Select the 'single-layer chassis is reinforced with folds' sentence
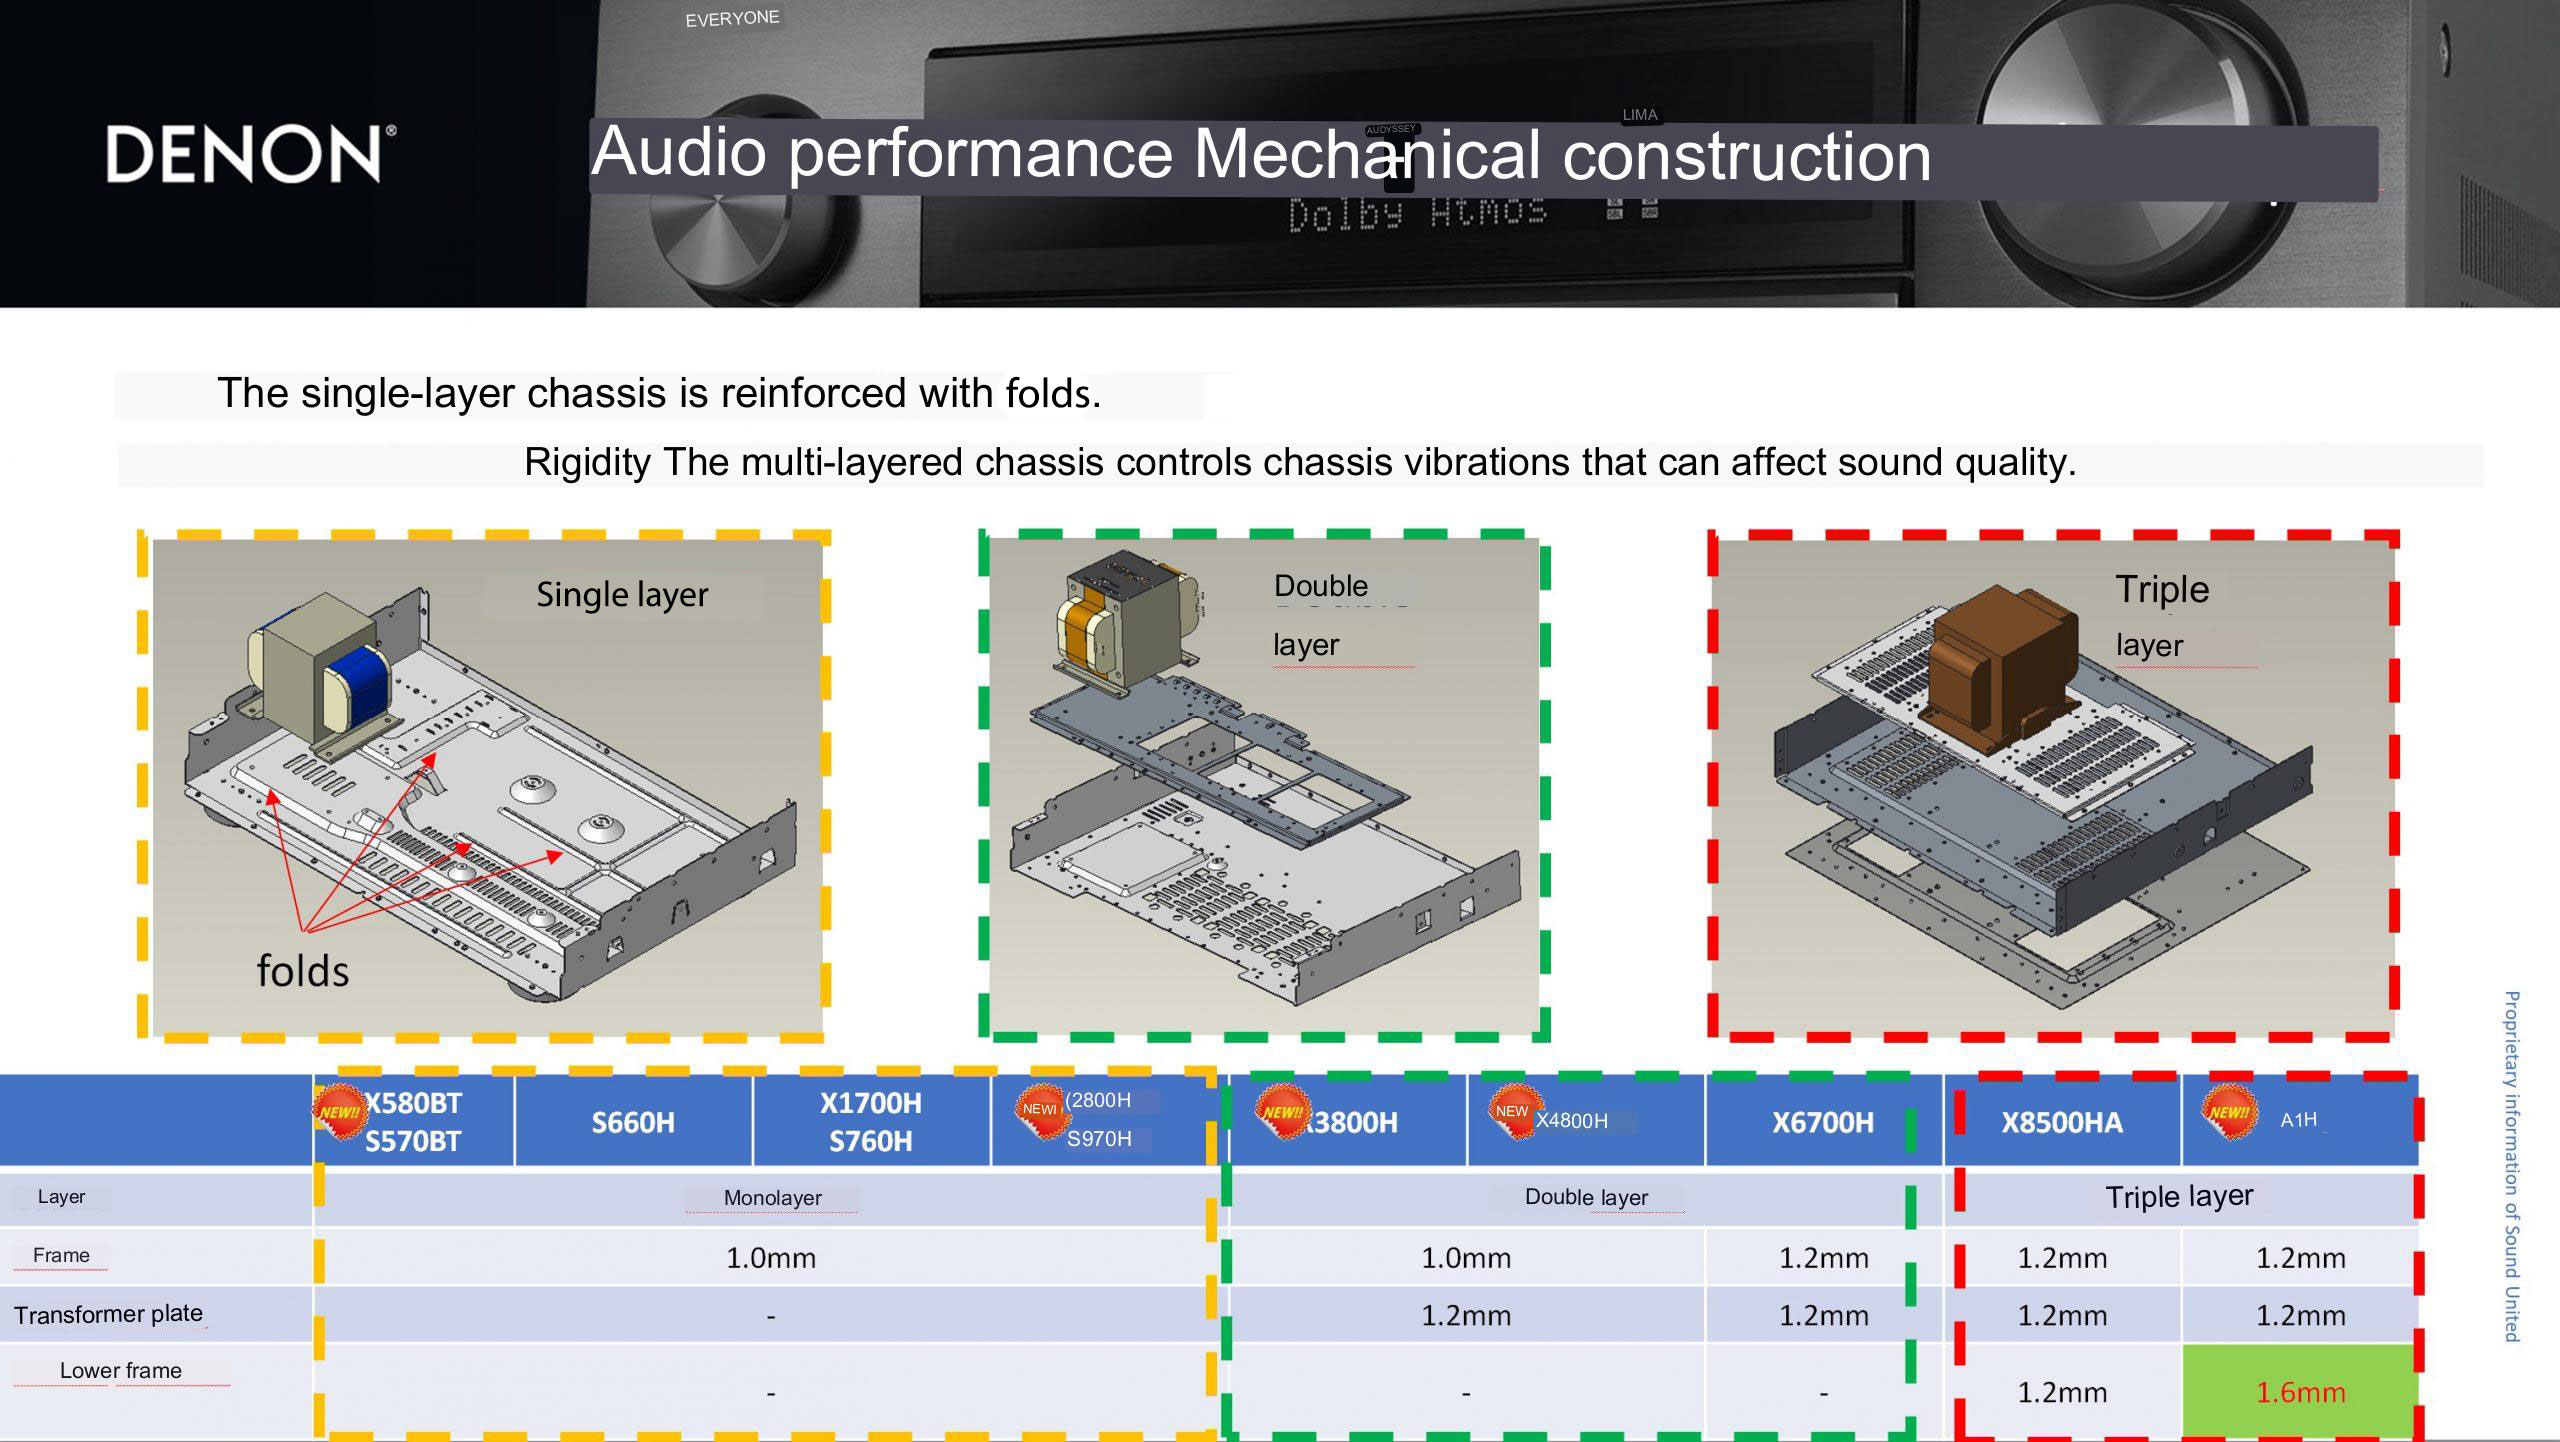 click(659, 393)
